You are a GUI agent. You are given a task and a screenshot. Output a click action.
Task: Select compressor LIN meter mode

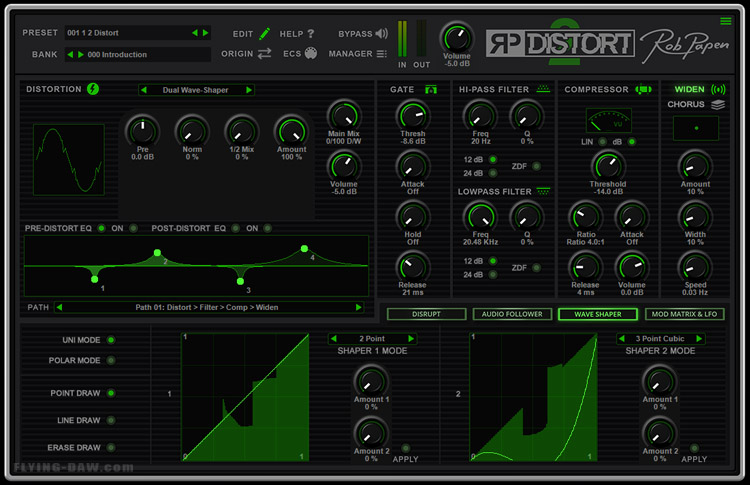pos(603,142)
